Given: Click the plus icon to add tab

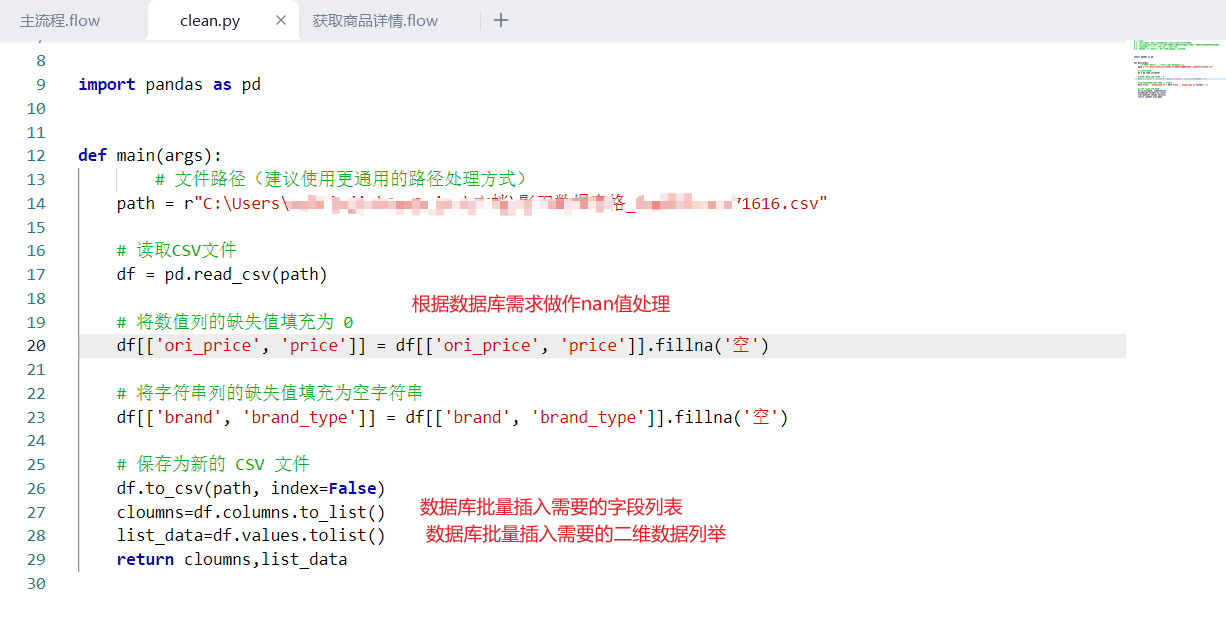Looking at the screenshot, I should pyautogui.click(x=501, y=20).
